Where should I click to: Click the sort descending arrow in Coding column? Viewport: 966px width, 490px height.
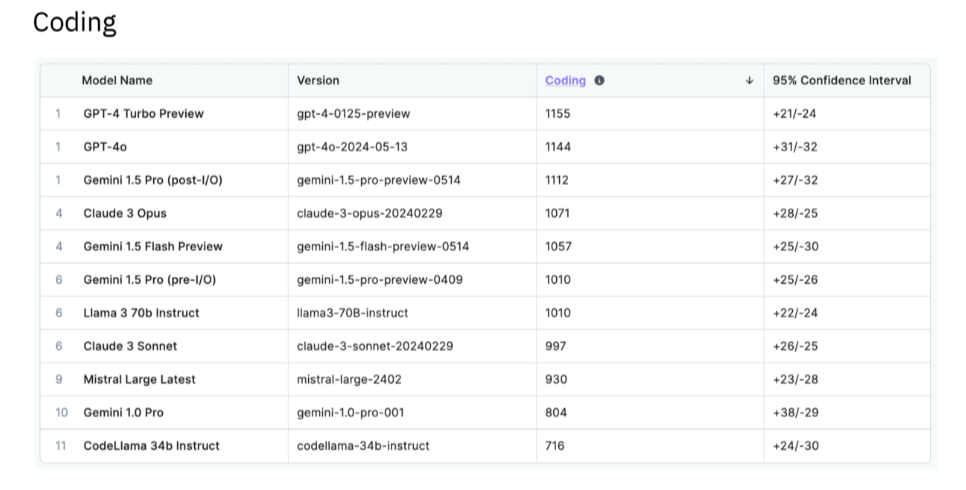point(749,81)
